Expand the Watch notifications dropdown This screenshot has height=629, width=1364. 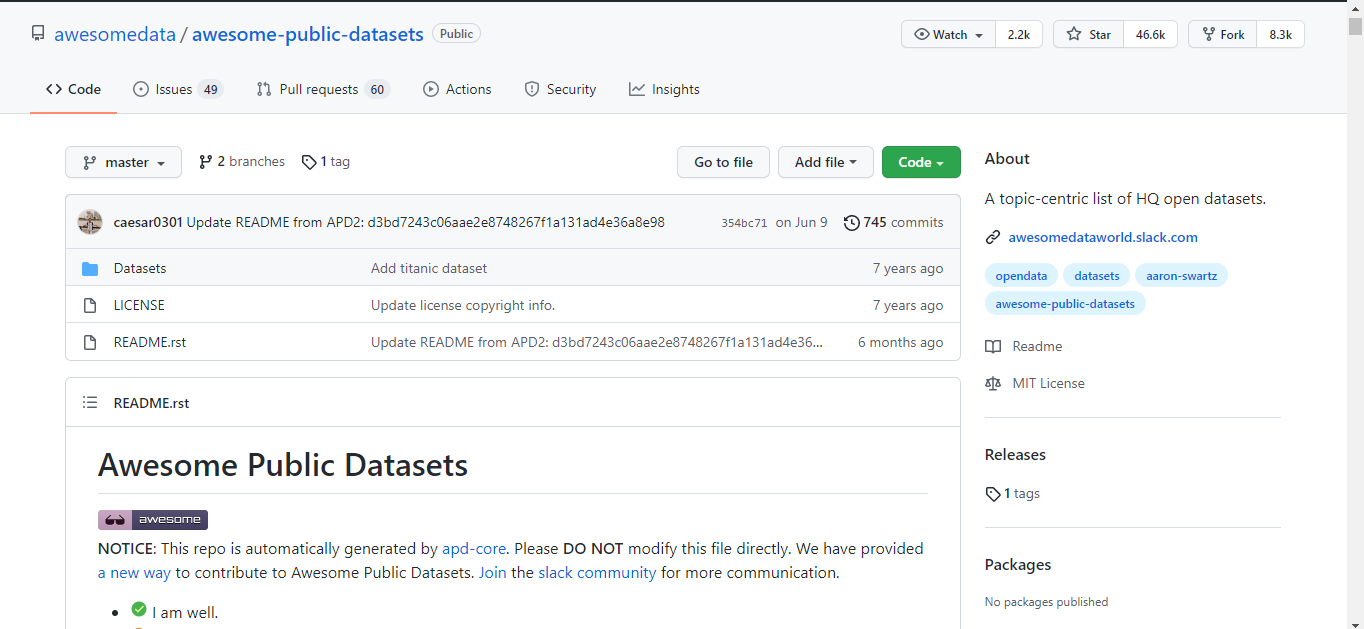tap(949, 34)
